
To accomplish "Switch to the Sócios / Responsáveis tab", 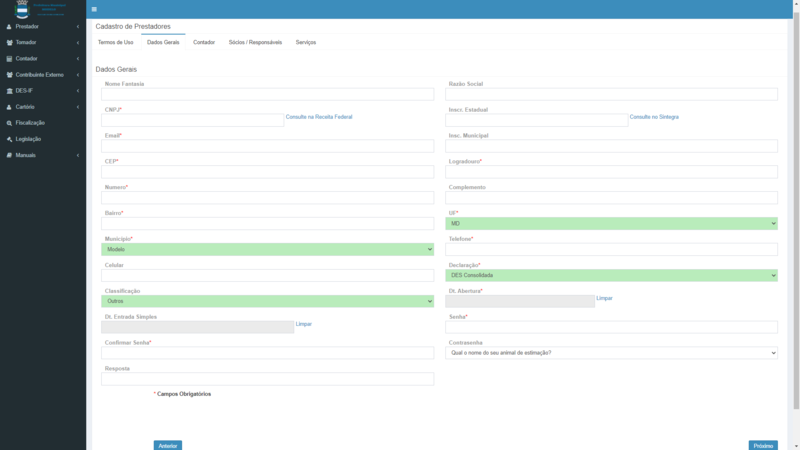I will click(x=255, y=42).
